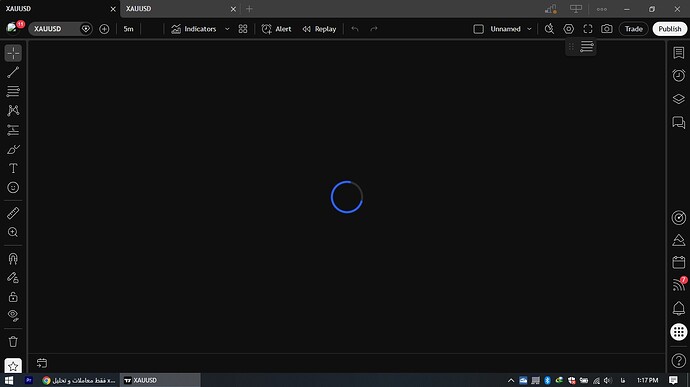Select the brush drawing tool
Viewport: 690px width, 387px height.
(13, 149)
